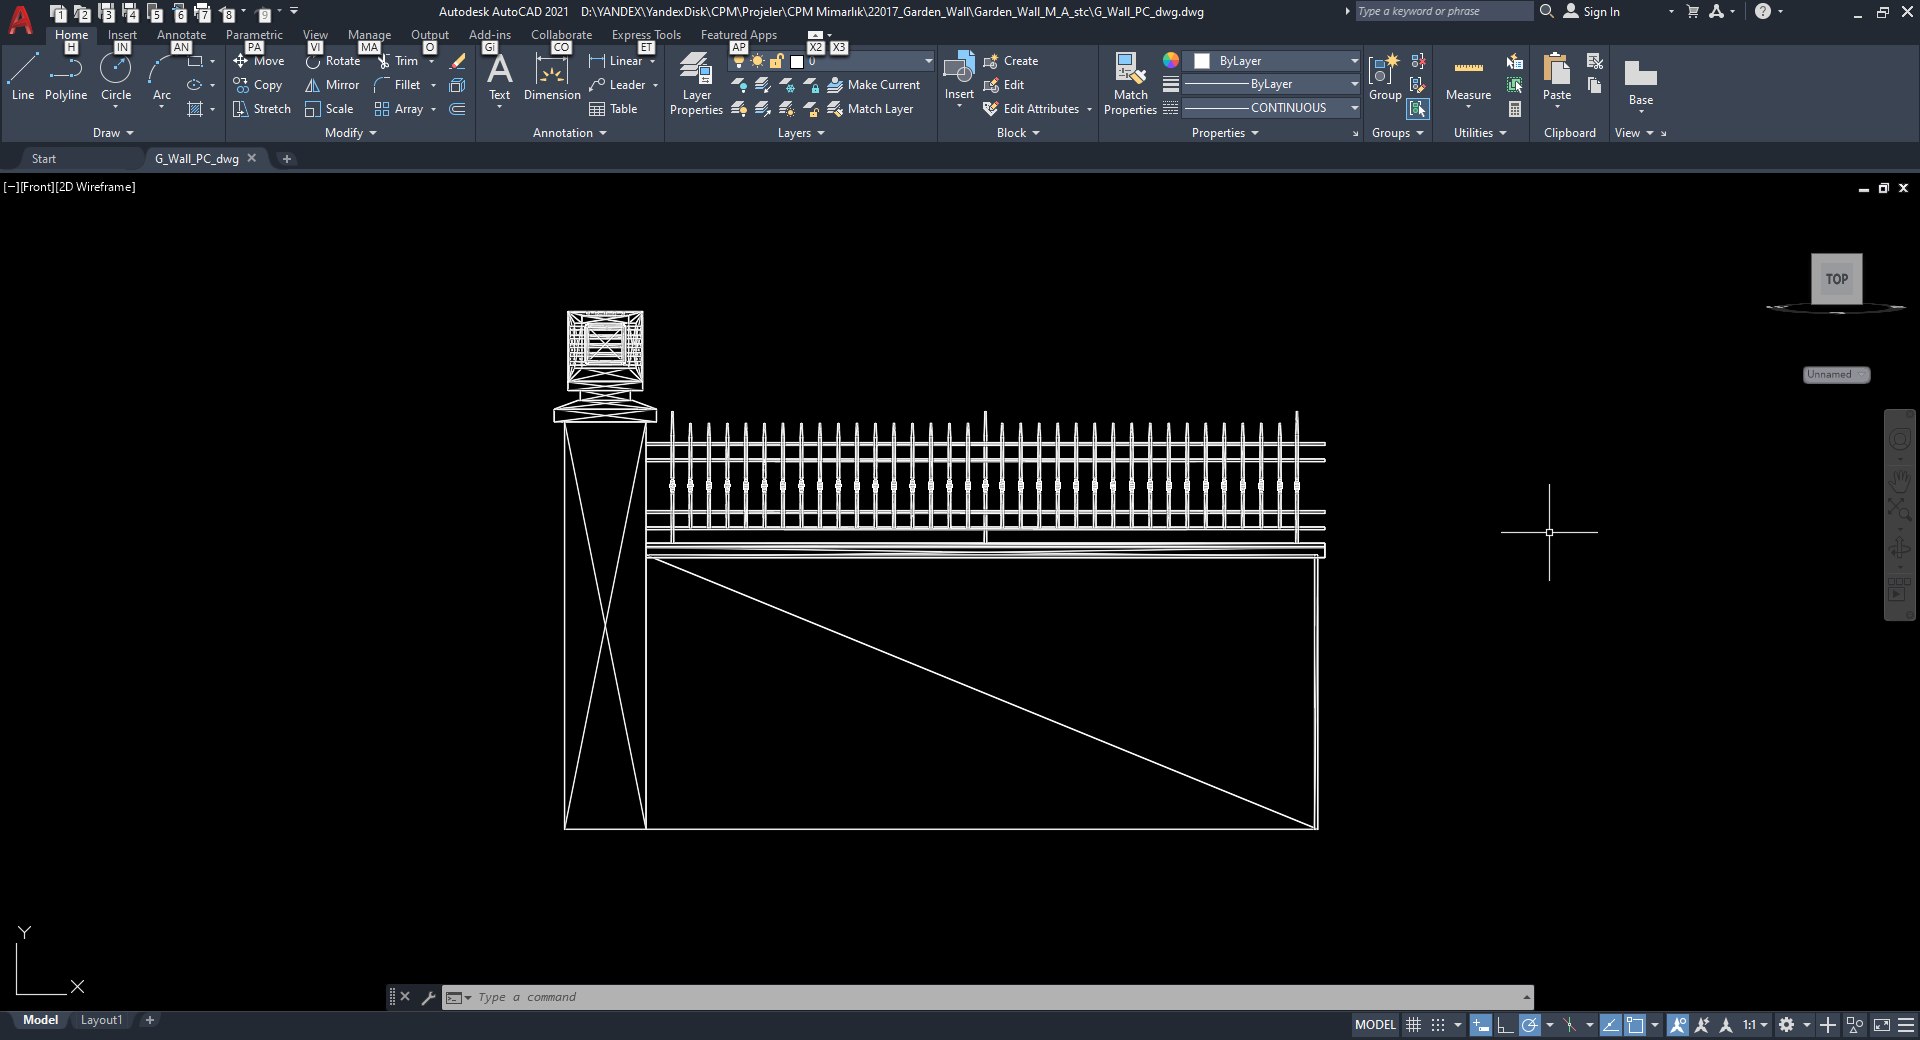The width and height of the screenshot is (1920, 1040).
Task: Expand the Annotation panel
Action: pyautogui.click(x=569, y=133)
